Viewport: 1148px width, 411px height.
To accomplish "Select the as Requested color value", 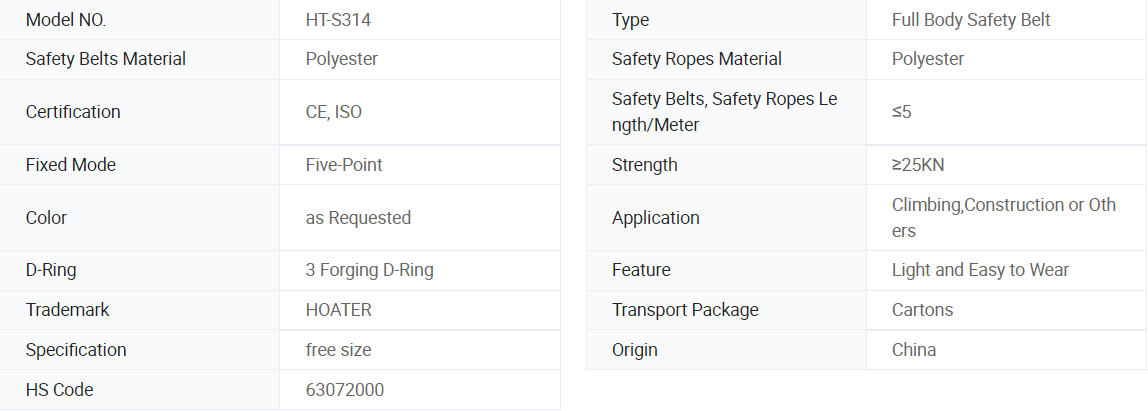I will (358, 218).
